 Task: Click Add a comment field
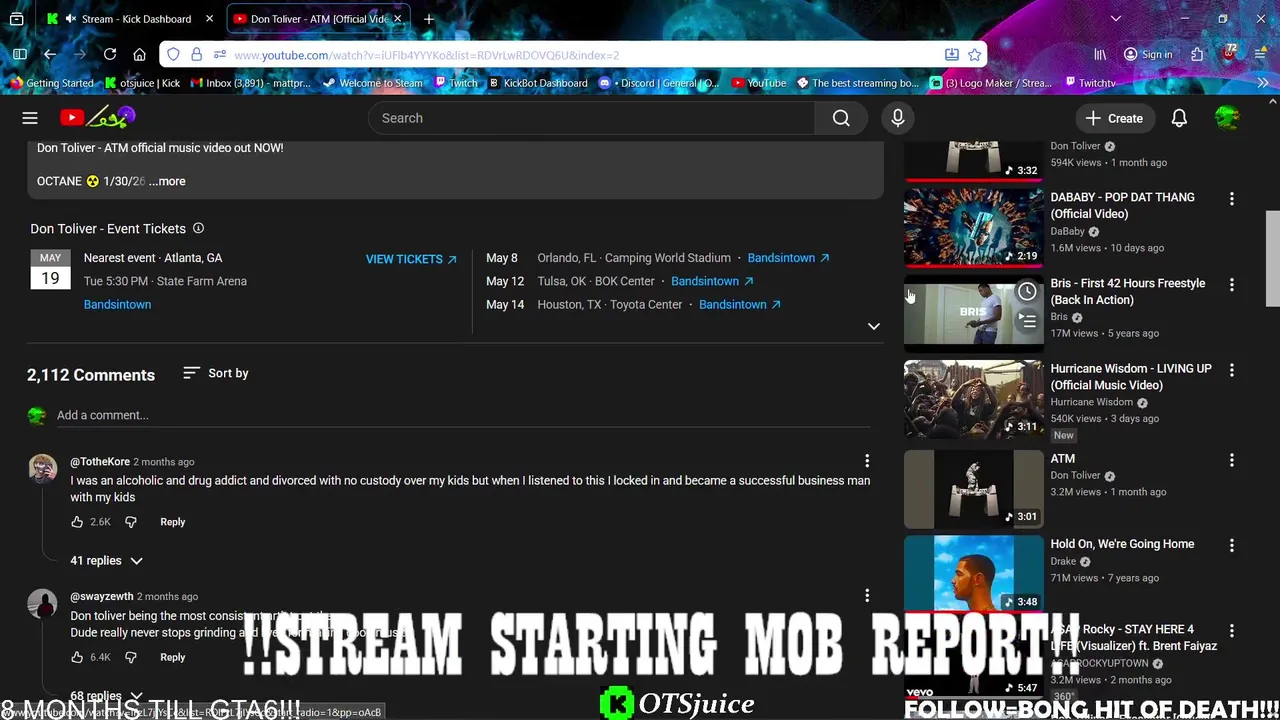465,415
